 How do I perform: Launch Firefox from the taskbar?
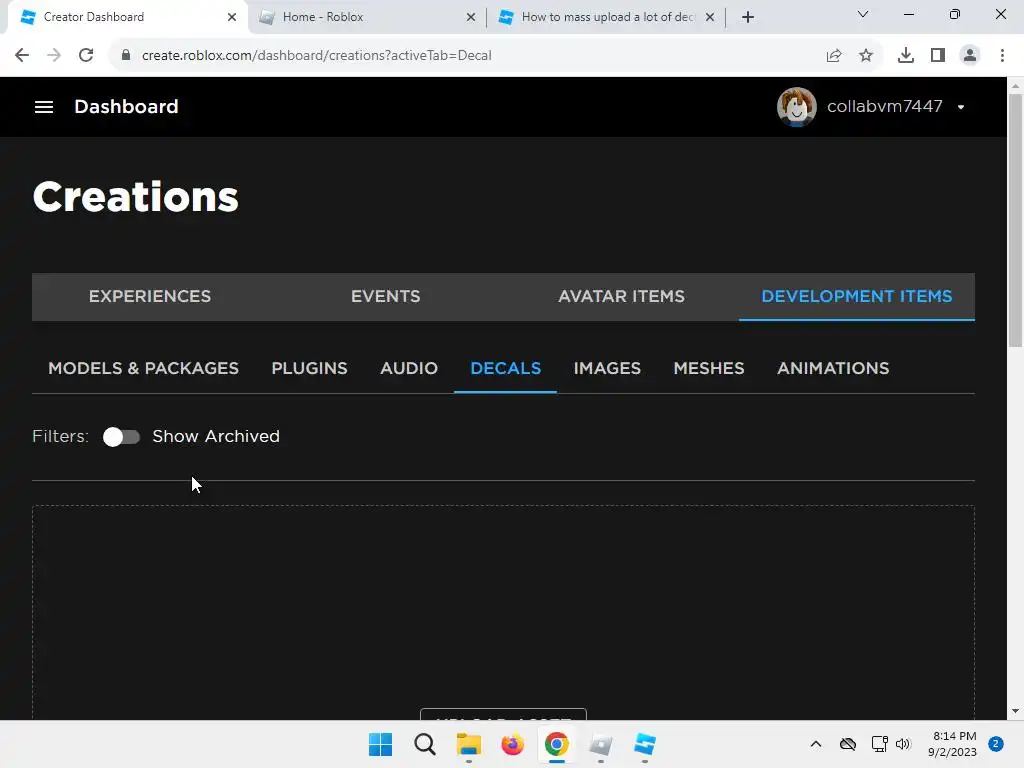pyautogui.click(x=513, y=744)
